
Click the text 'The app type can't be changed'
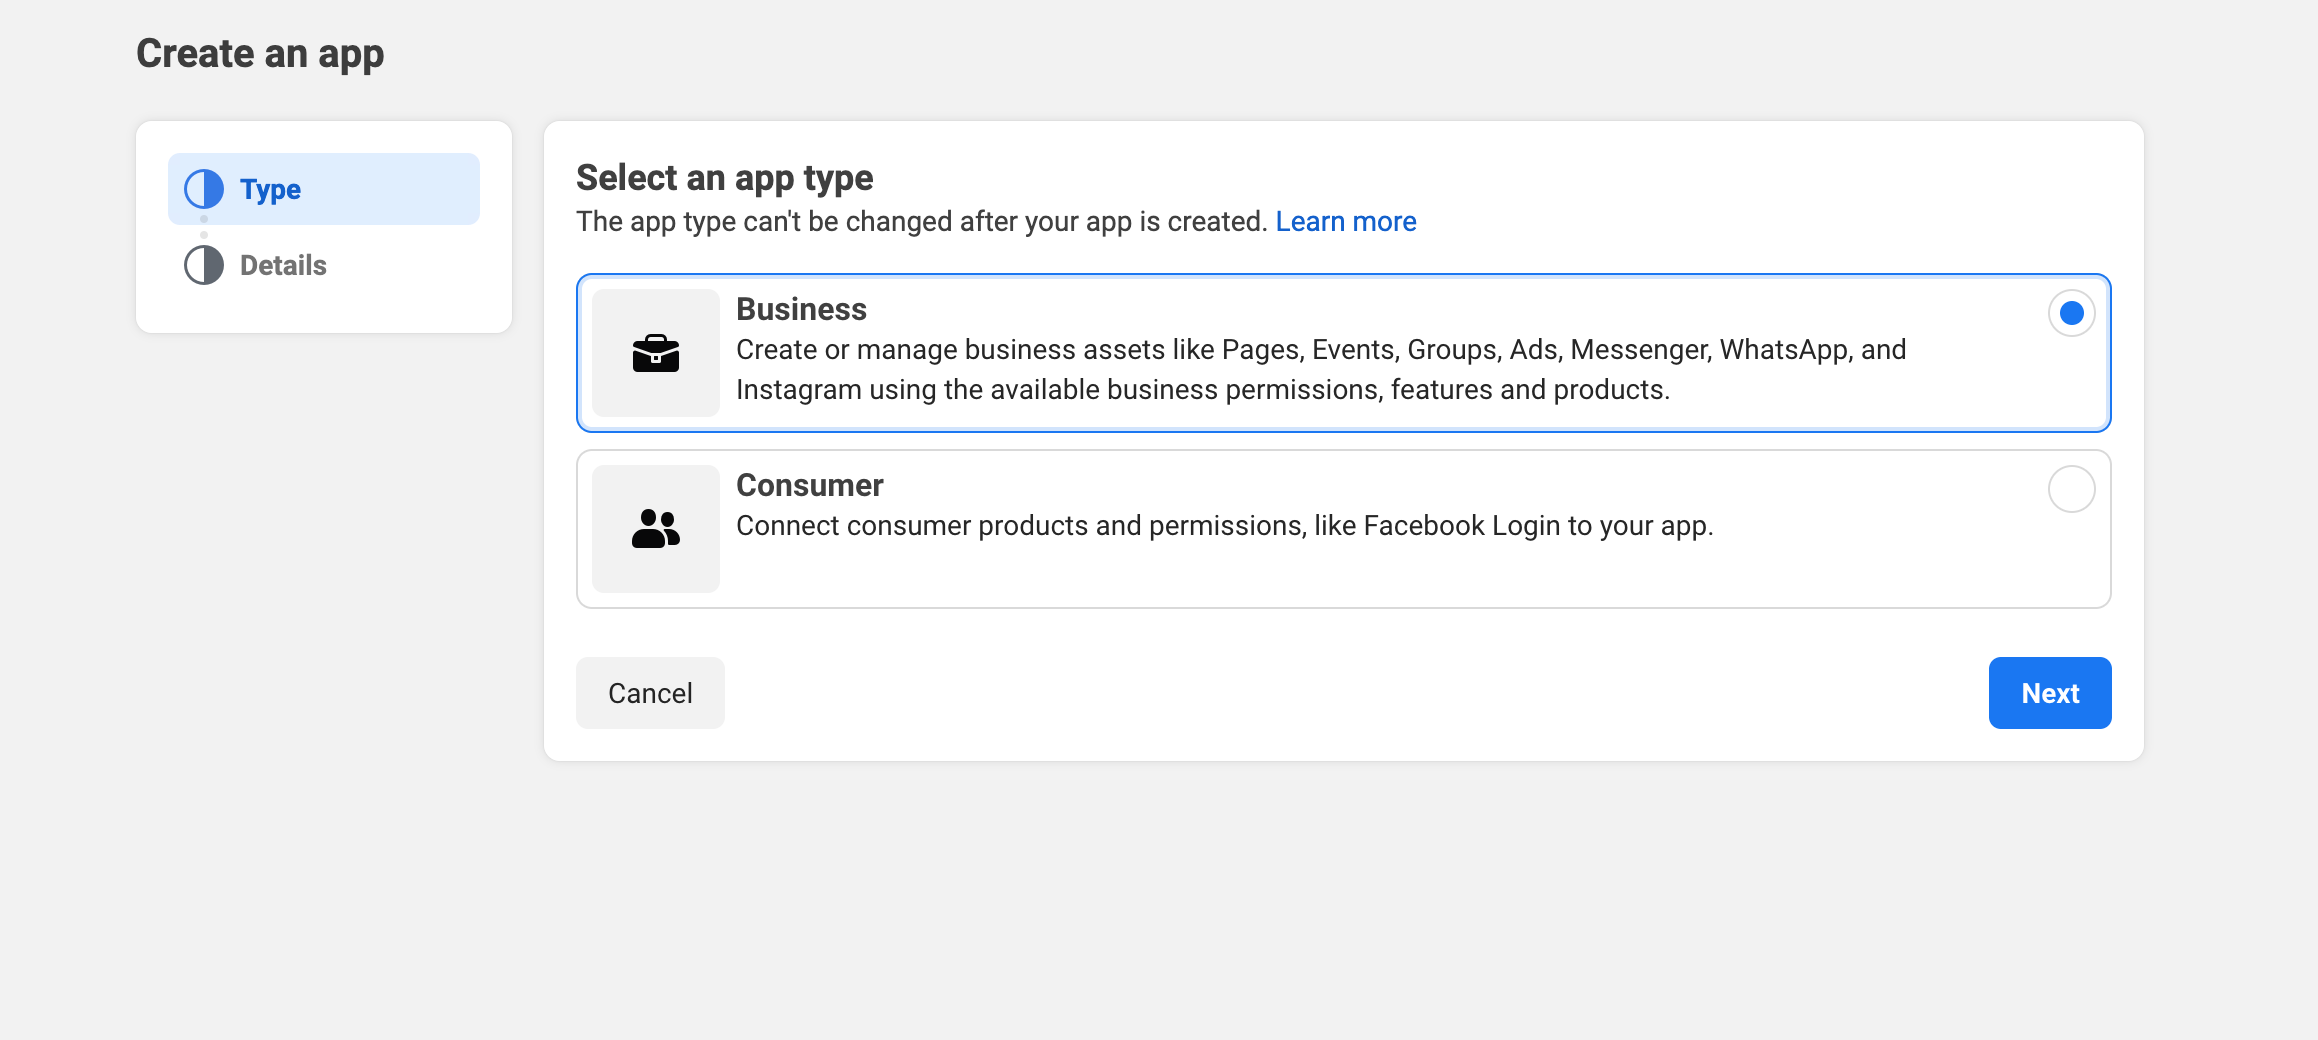[x=920, y=221]
